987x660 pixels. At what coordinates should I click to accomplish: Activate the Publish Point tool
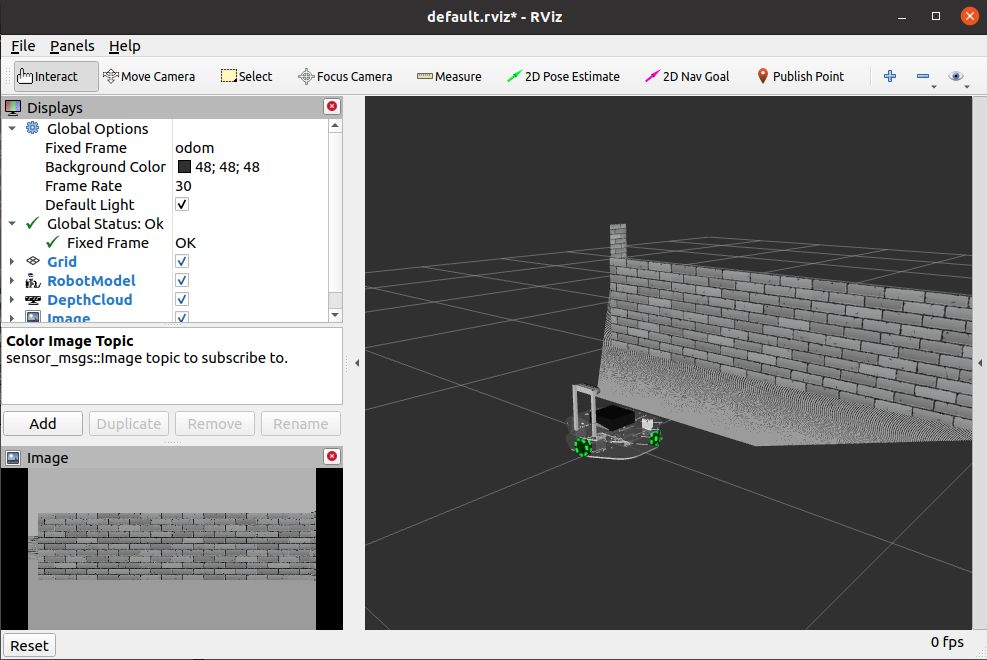pyautogui.click(x=800, y=76)
